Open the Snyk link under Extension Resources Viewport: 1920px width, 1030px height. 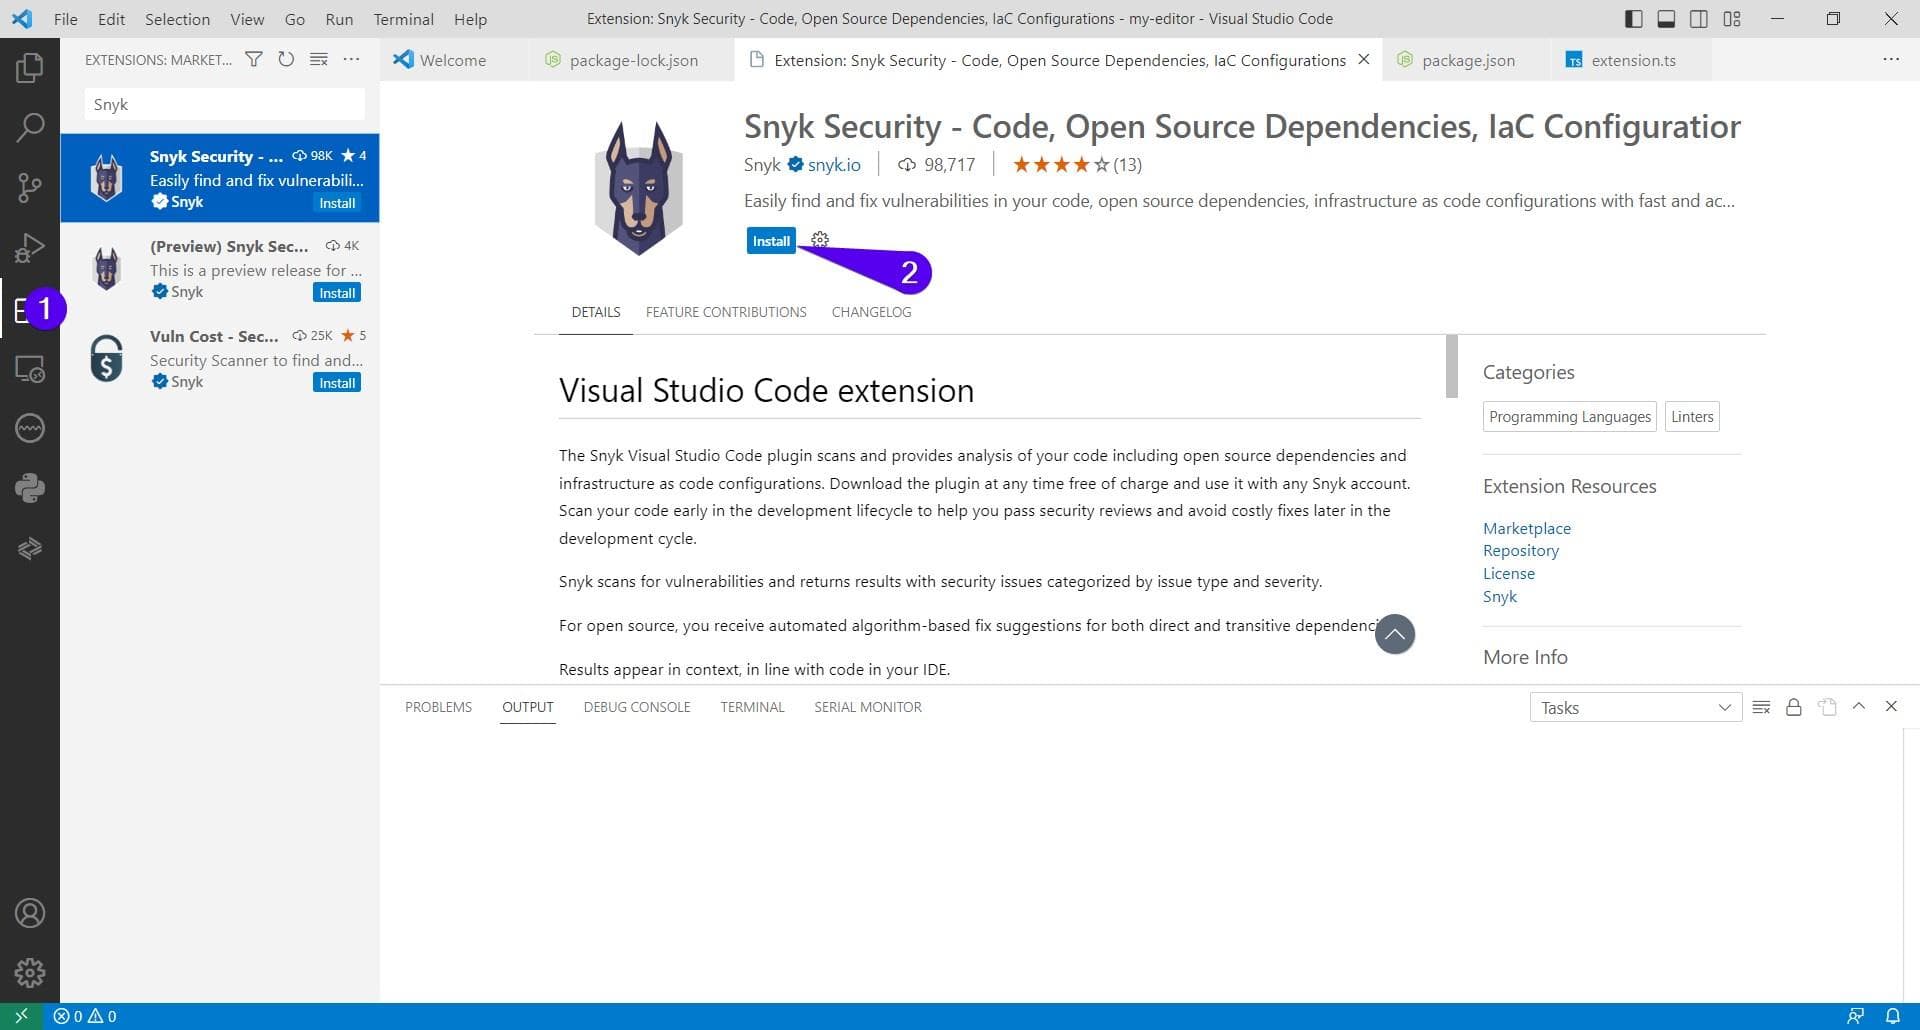coord(1499,597)
